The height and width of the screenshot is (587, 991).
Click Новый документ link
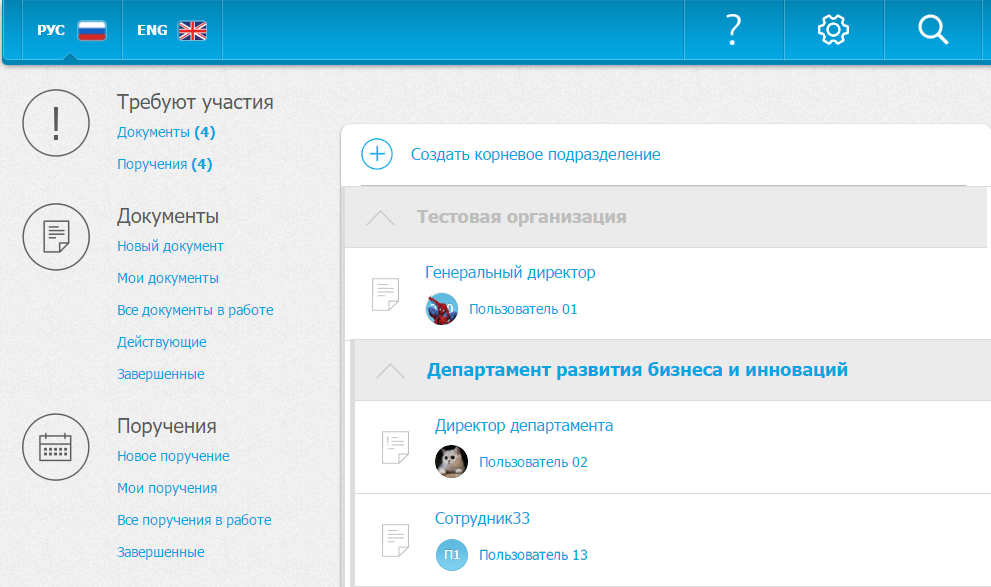pyautogui.click(x=170, y=246)
